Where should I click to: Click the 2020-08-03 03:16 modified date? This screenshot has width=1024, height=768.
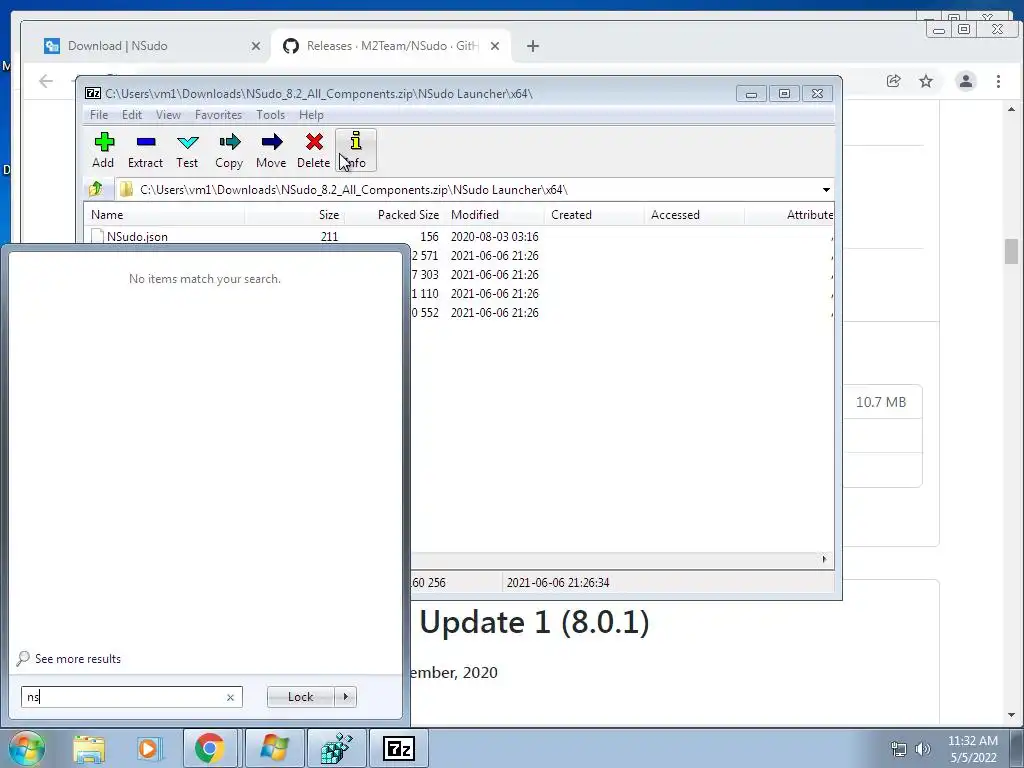point(494,236)
